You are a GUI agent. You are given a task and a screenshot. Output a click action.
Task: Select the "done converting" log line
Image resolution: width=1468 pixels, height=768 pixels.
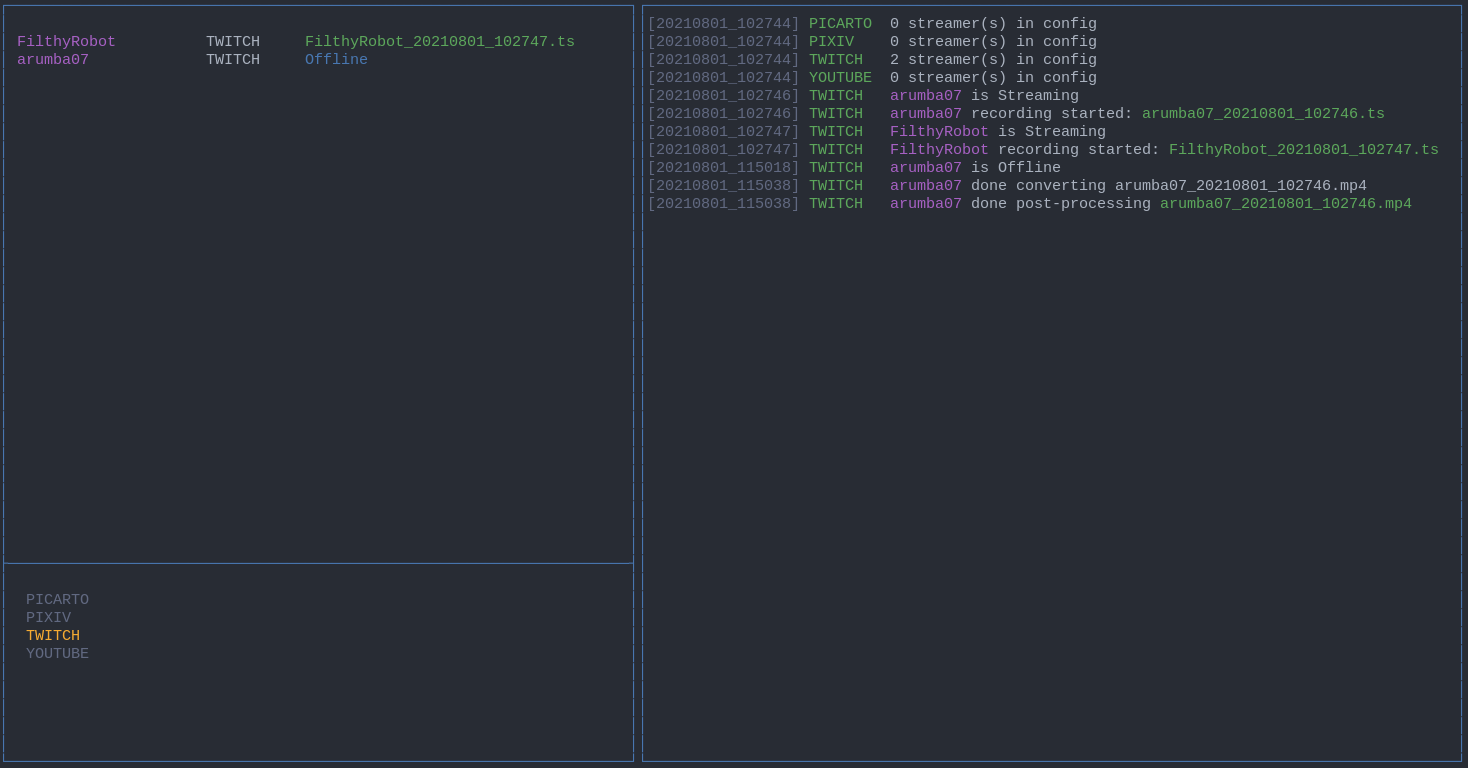coord(1128,186)
